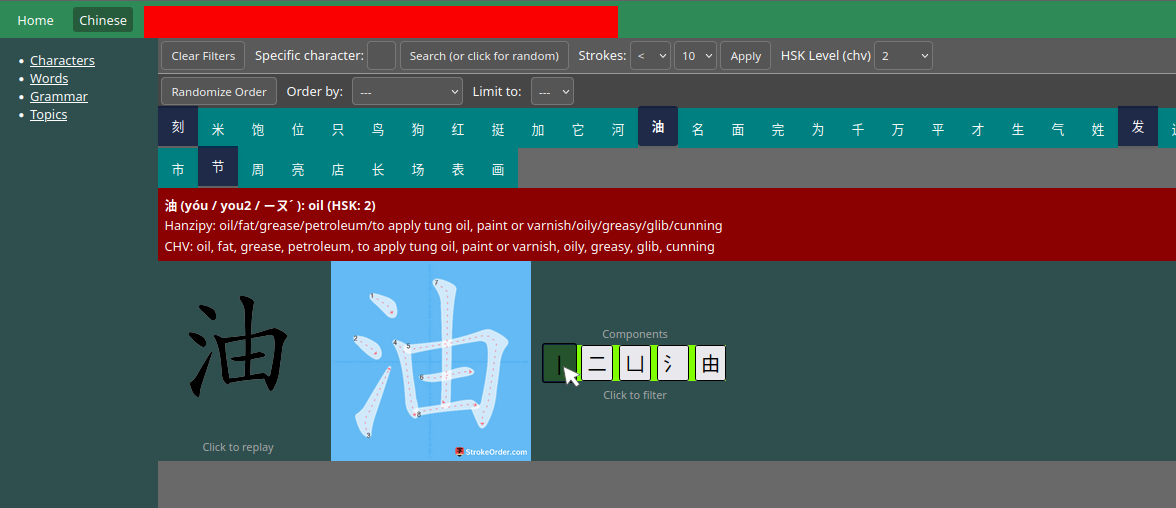Select the character 平 tile
The image size is (1176, 508).
pos(938,130)
